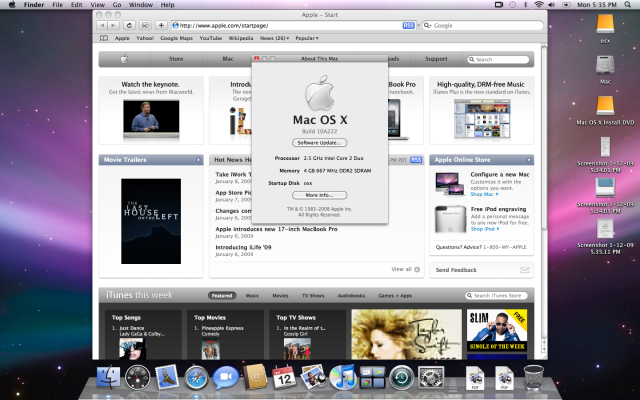Open System Preferences gear in Dock
This screenshot has height=400, width=640.
[431, 378]
